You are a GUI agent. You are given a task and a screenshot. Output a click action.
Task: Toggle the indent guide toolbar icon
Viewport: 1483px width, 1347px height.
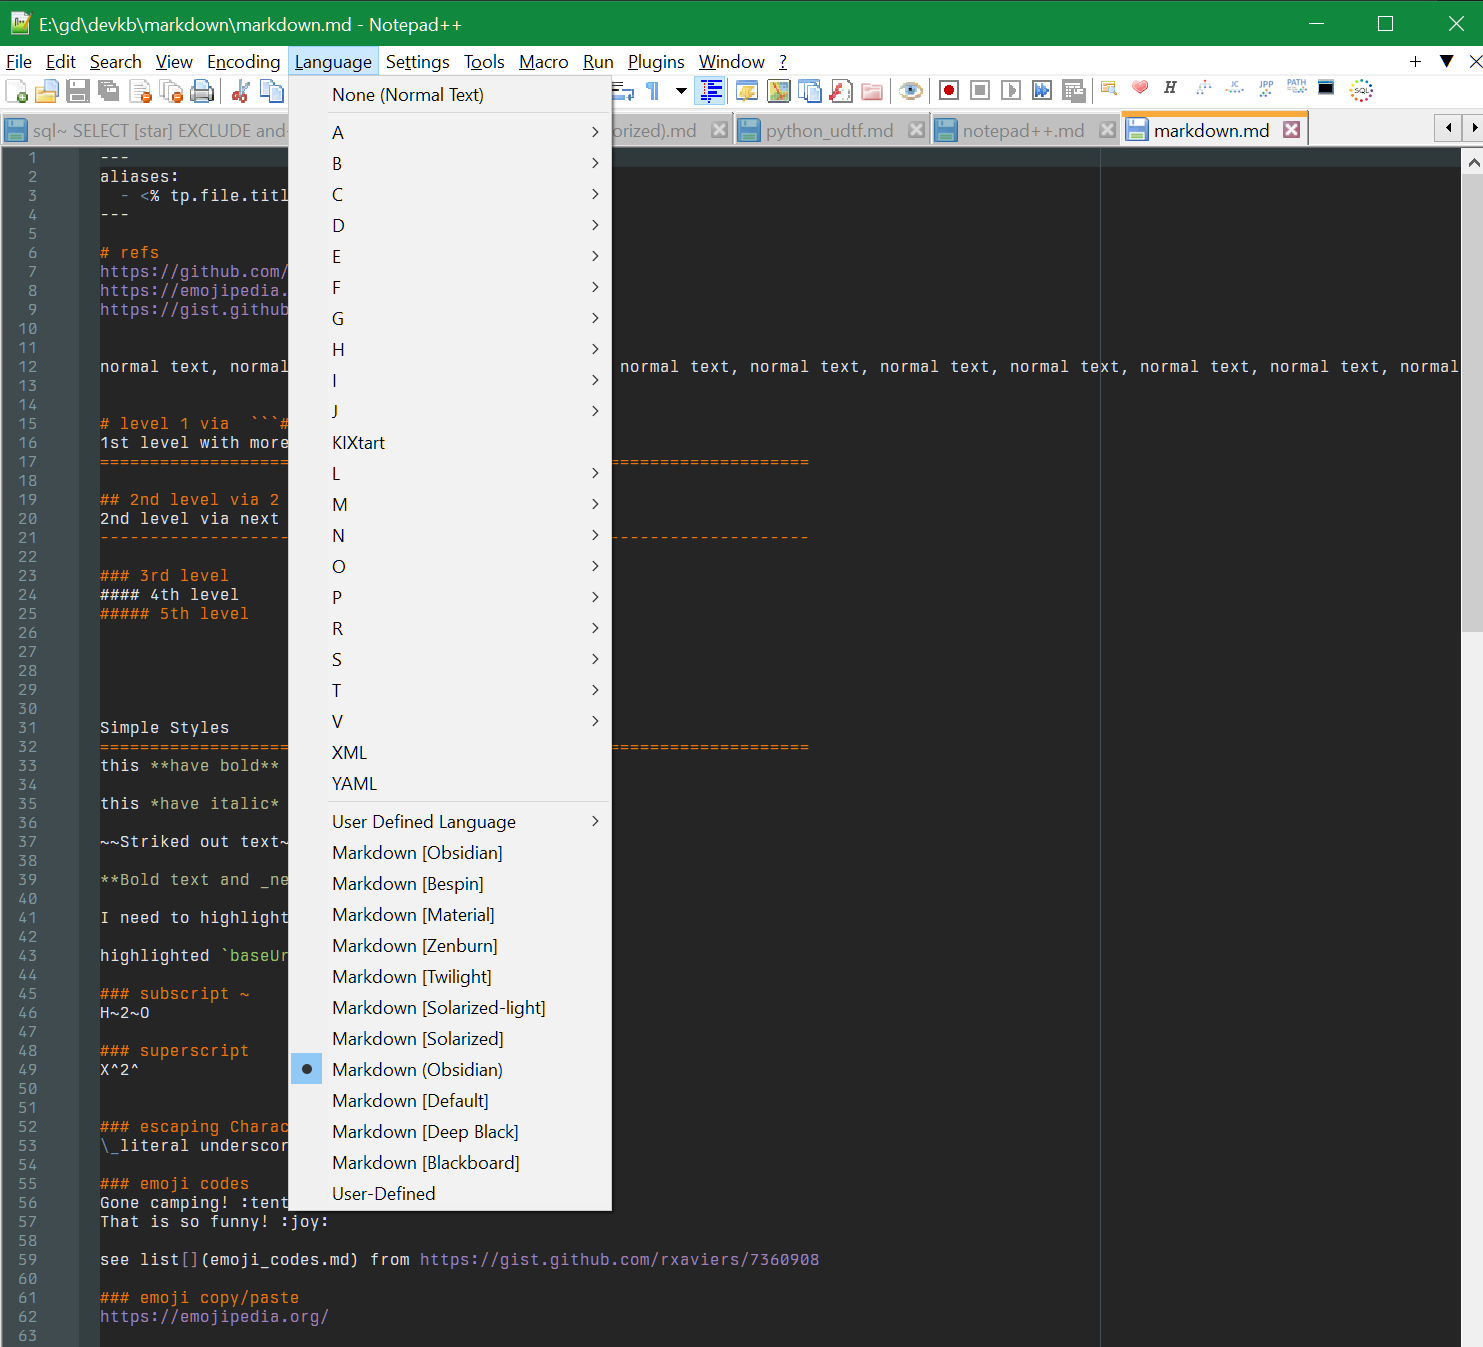(711, 91)
